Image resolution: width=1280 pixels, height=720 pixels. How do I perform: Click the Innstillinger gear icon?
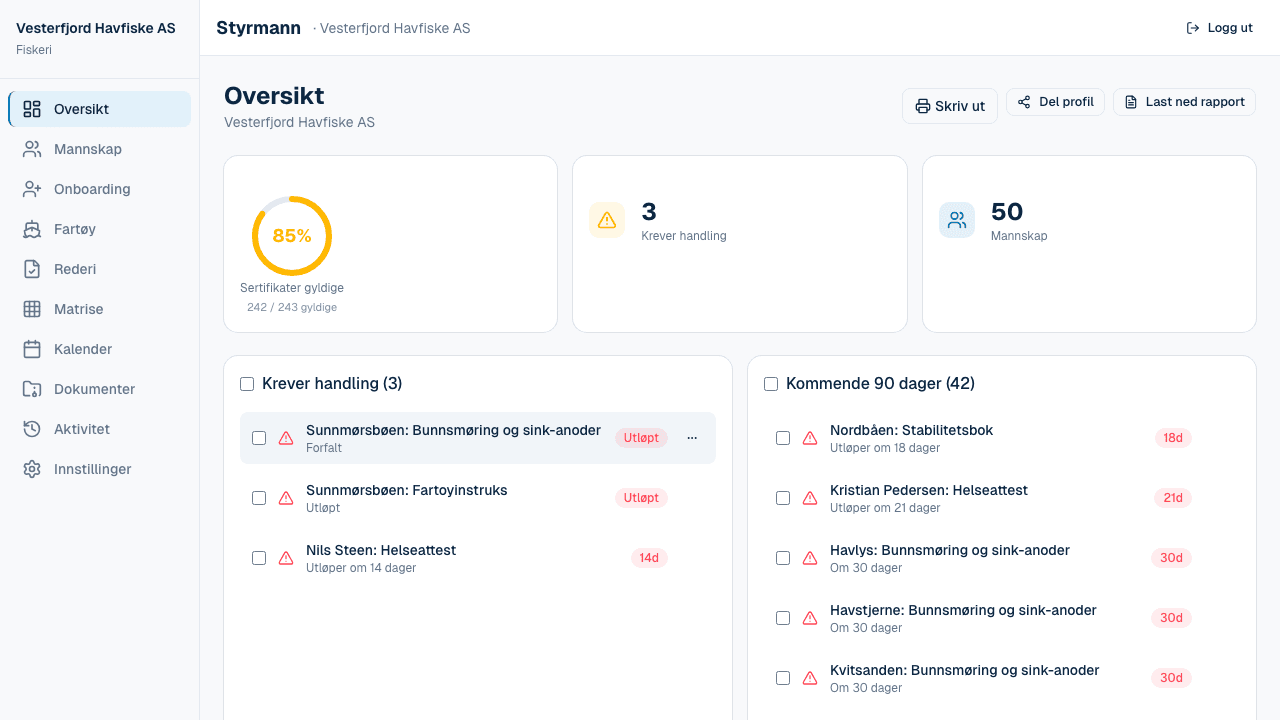click(x=32, y=469)
